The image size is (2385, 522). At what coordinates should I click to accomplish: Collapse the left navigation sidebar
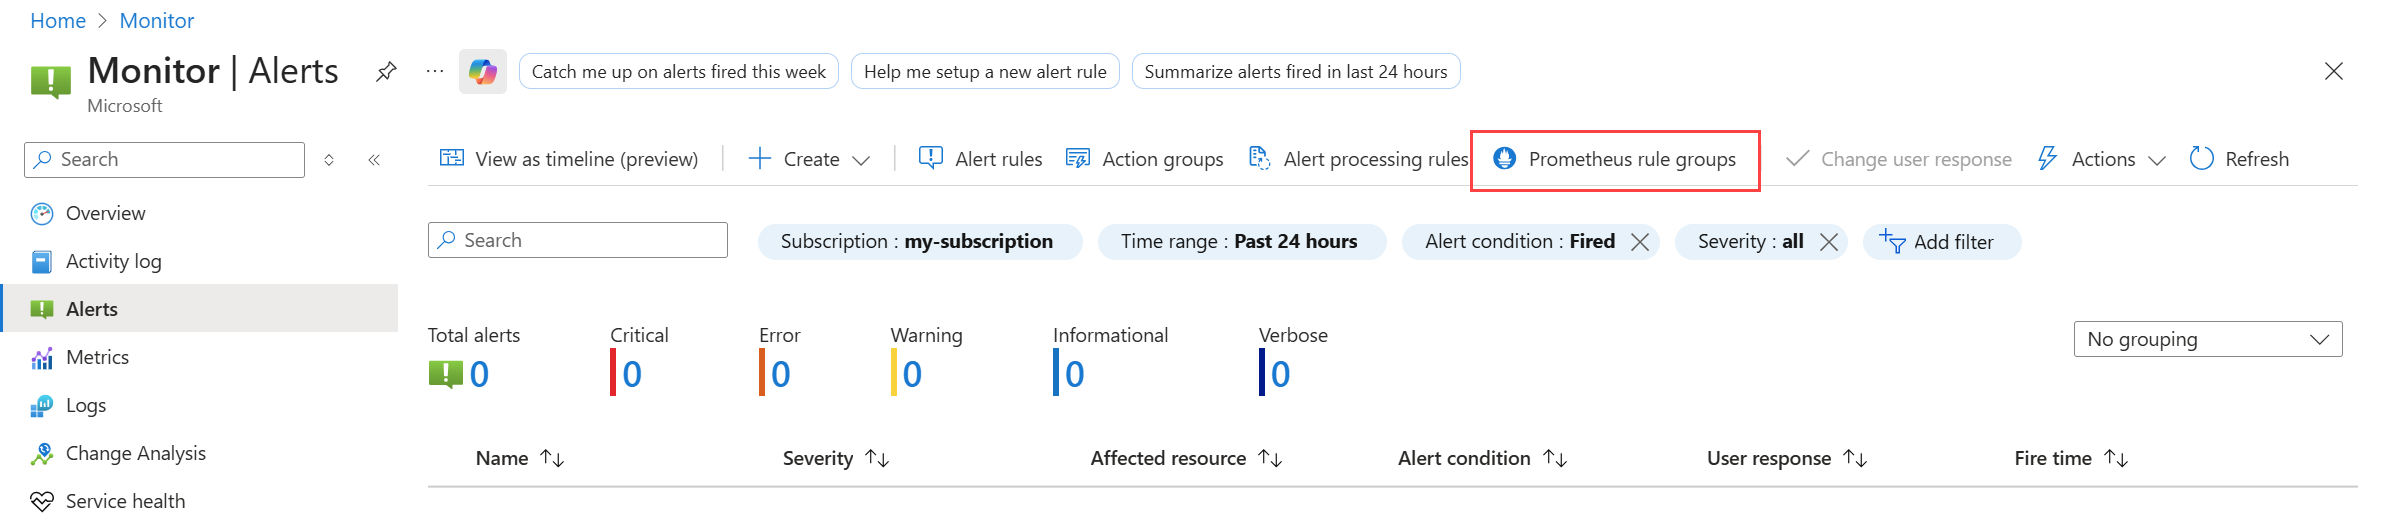coord(374,160)
